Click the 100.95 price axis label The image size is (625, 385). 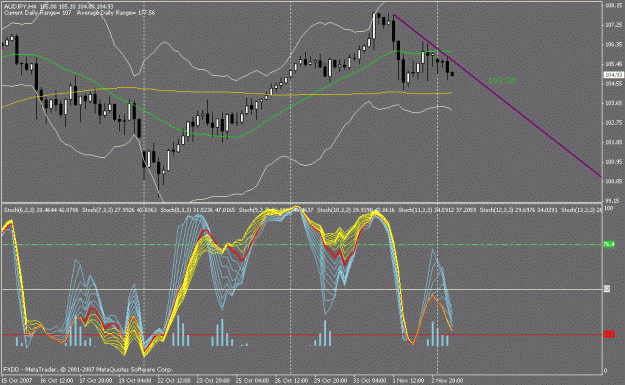point(614,162)
